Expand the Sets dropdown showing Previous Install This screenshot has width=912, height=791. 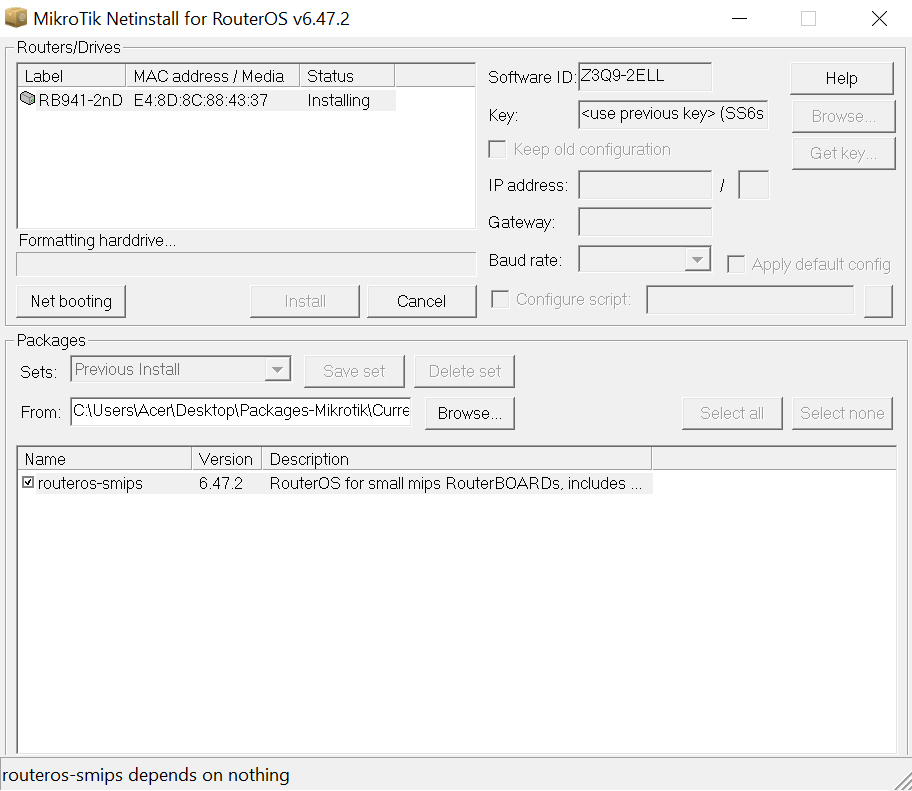277,369
